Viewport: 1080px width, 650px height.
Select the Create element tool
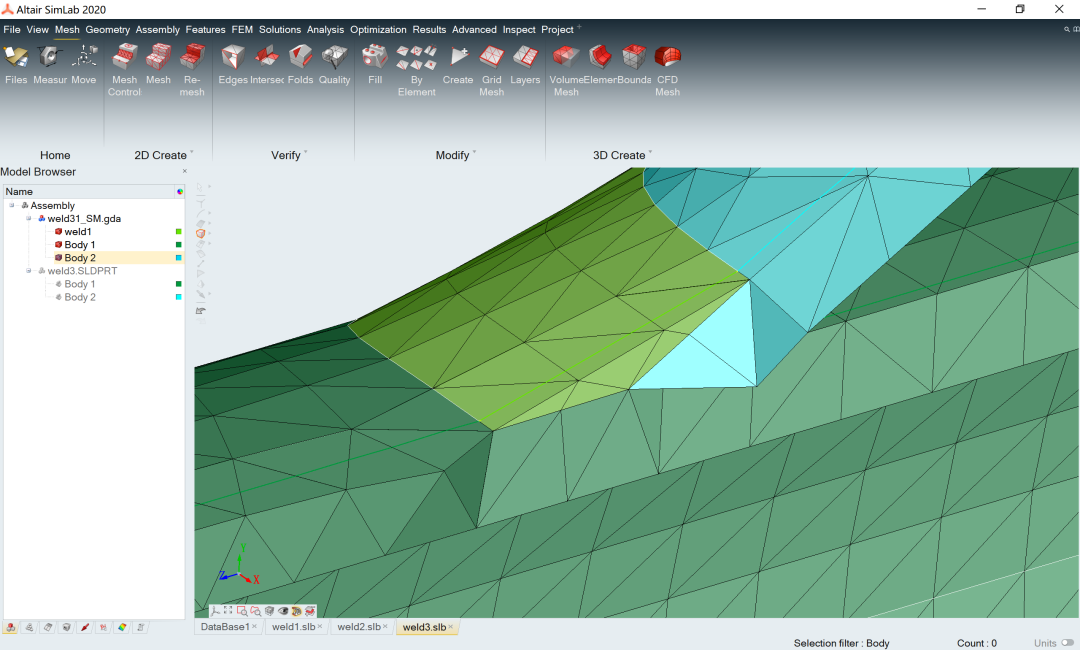tap(457, 65)
